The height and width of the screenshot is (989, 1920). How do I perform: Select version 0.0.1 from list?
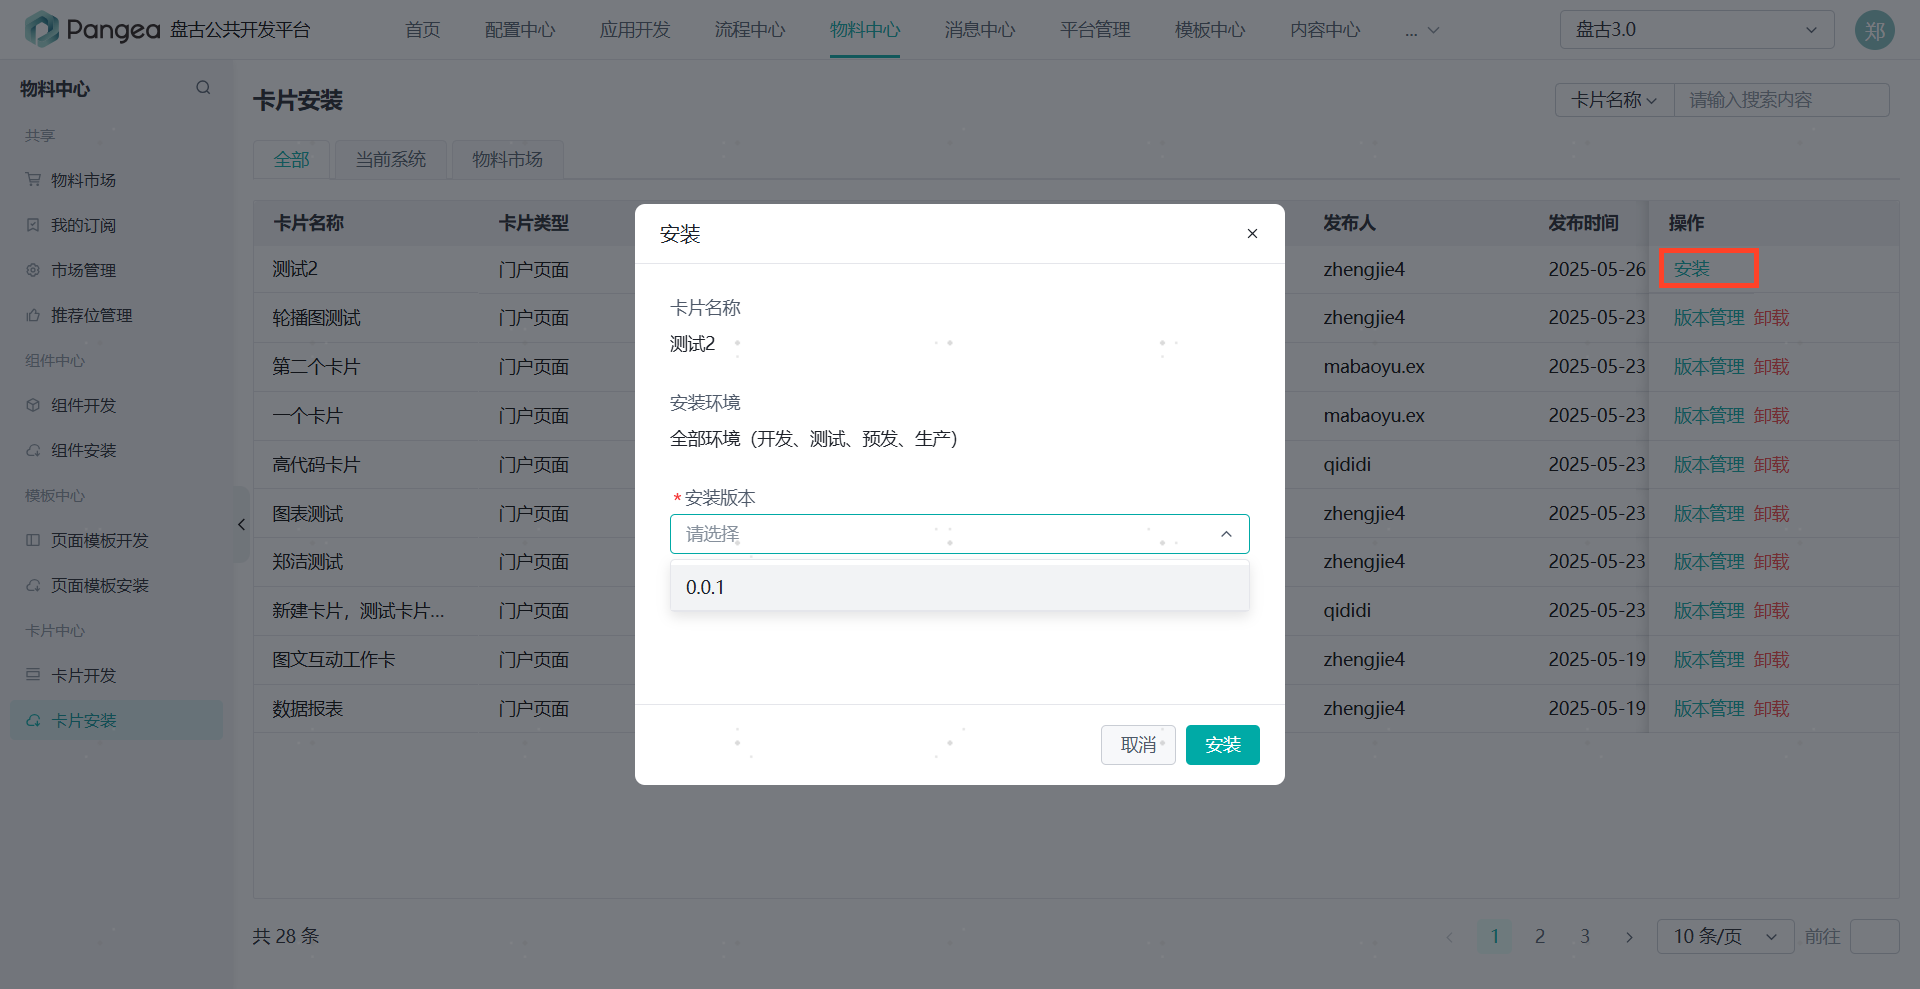705,587
